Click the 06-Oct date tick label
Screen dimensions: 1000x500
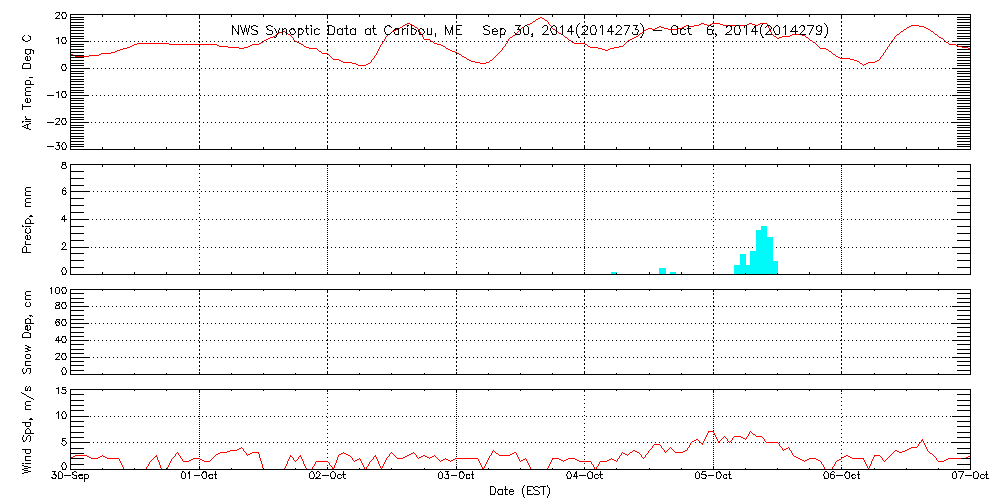coord(842,477)
